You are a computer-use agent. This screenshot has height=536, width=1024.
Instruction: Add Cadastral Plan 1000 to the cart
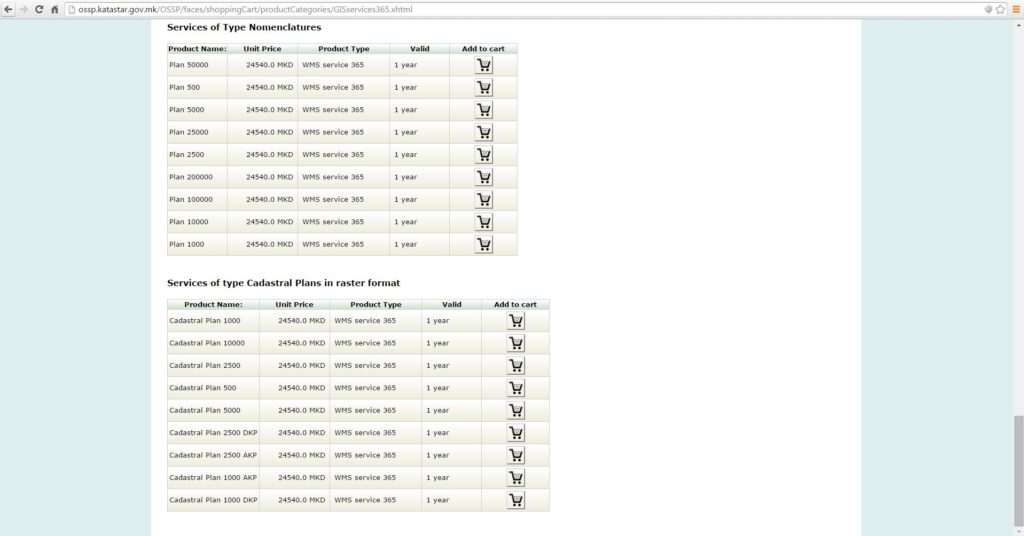[x=516, y=321]
